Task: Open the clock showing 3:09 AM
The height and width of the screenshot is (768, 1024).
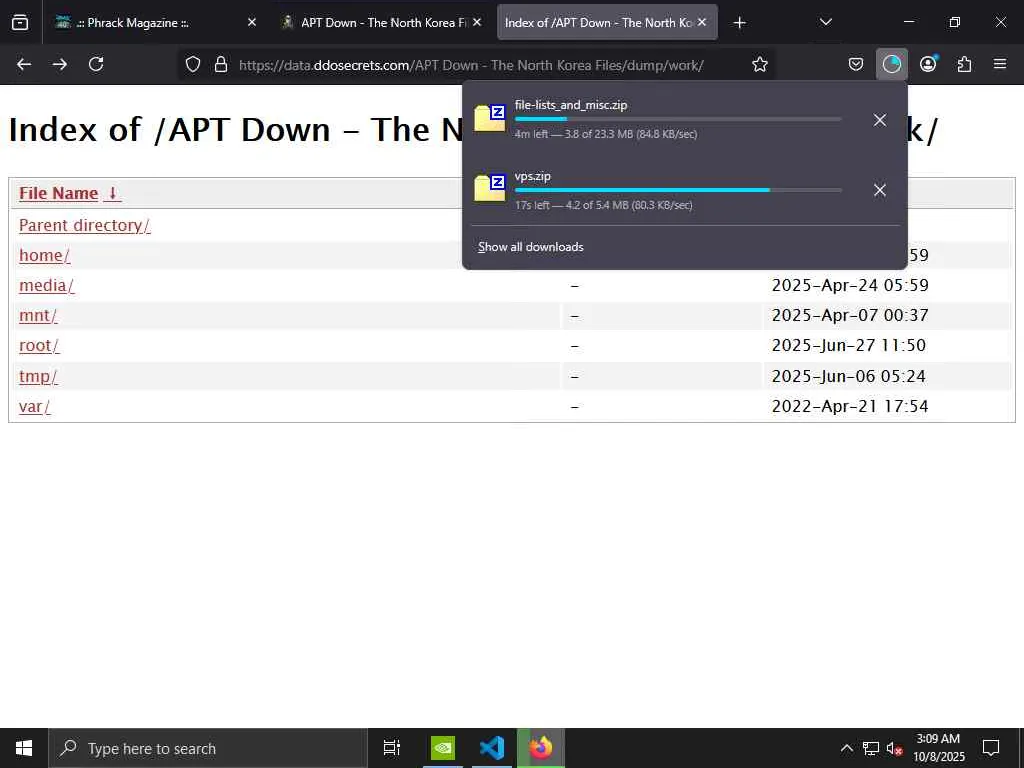Action: pyautogui.click(x=938, y=748)
